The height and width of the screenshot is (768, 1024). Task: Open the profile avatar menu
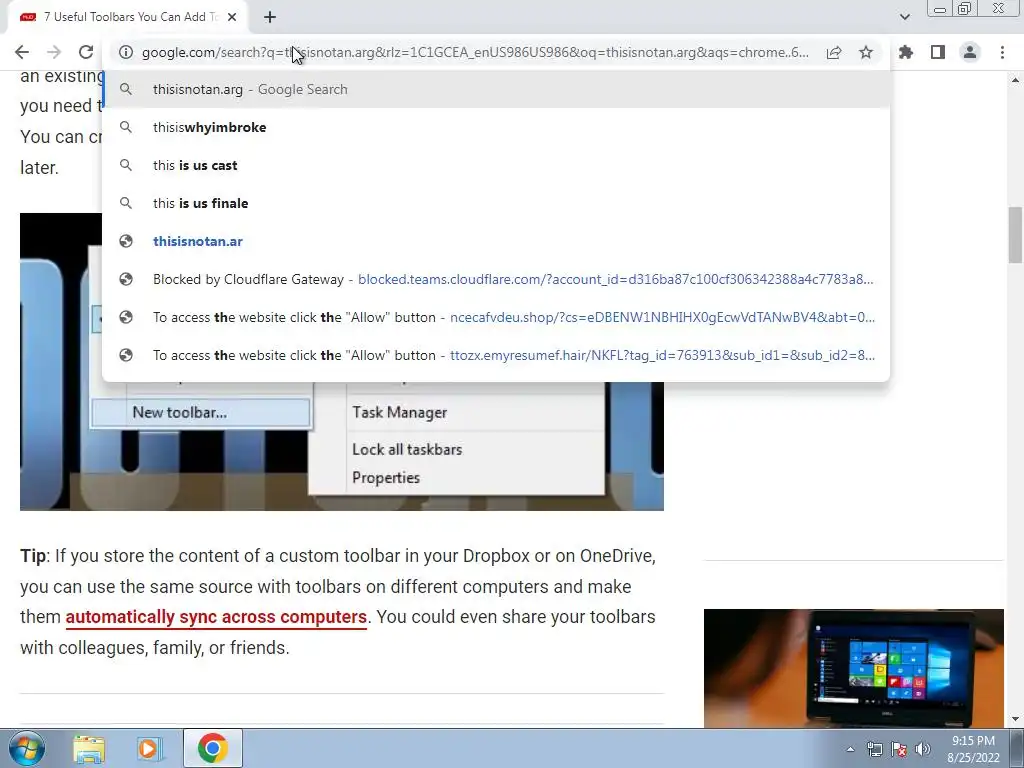point(970,52)
